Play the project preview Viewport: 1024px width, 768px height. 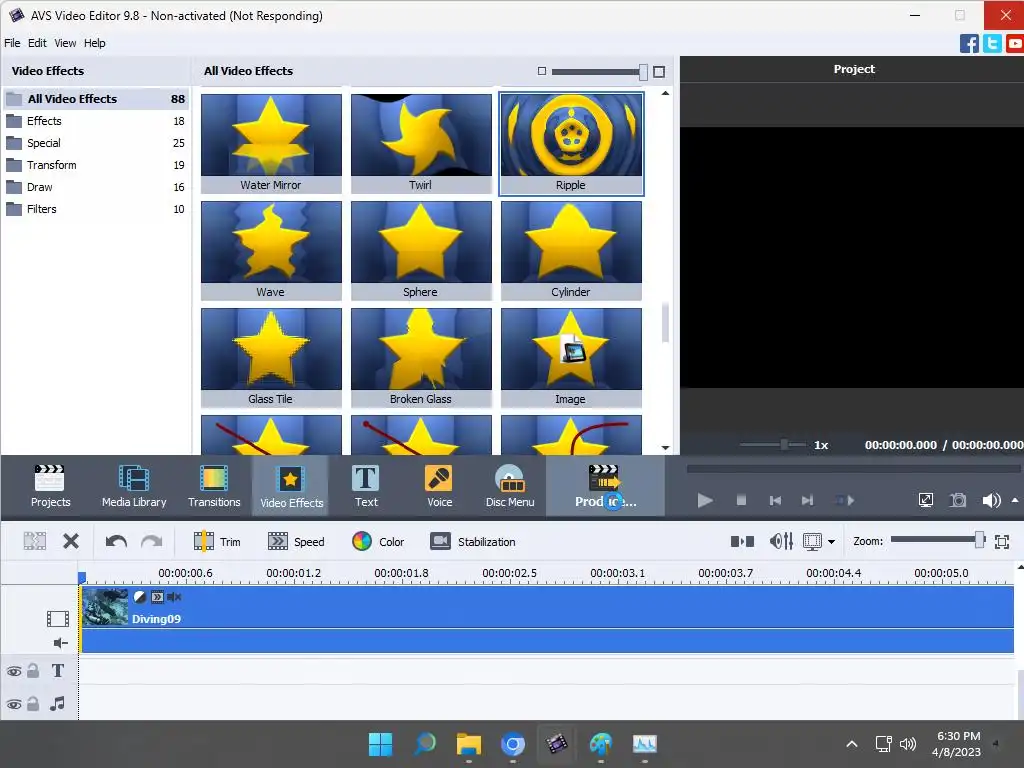pyautogui.click(x=705, y=500)
